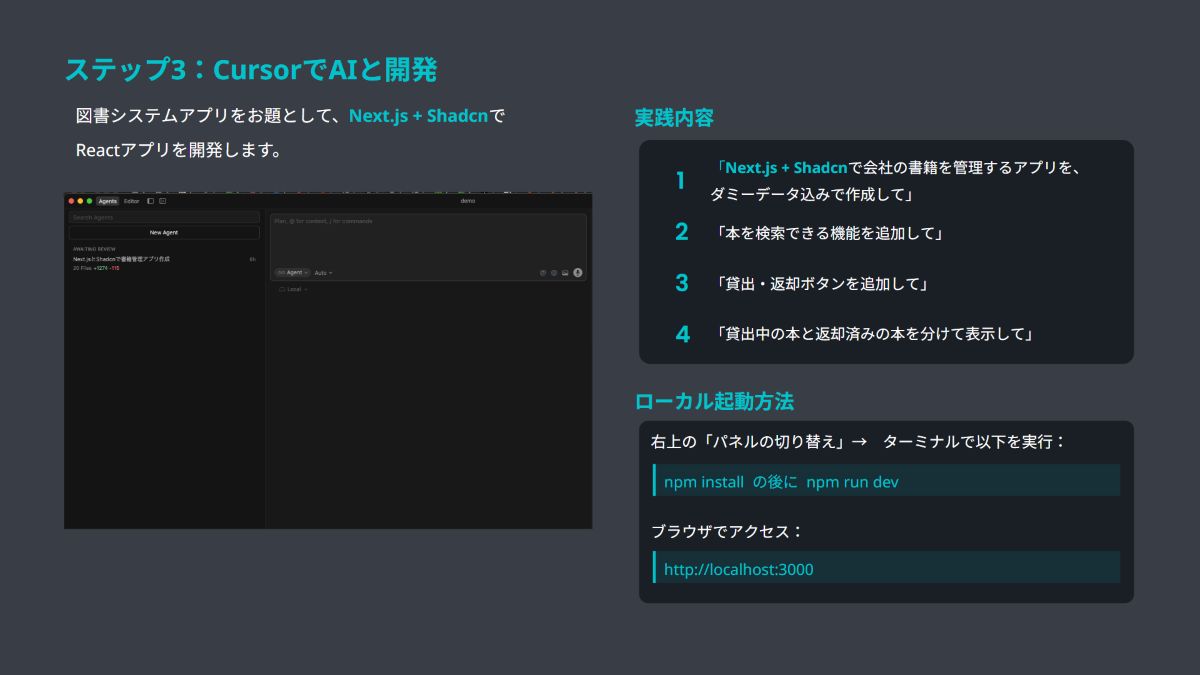The height and width of the screenshot is (675, 1200).
Task: Switch to the Editor tab
Action: pyautogui.click(x=131, y=201)
